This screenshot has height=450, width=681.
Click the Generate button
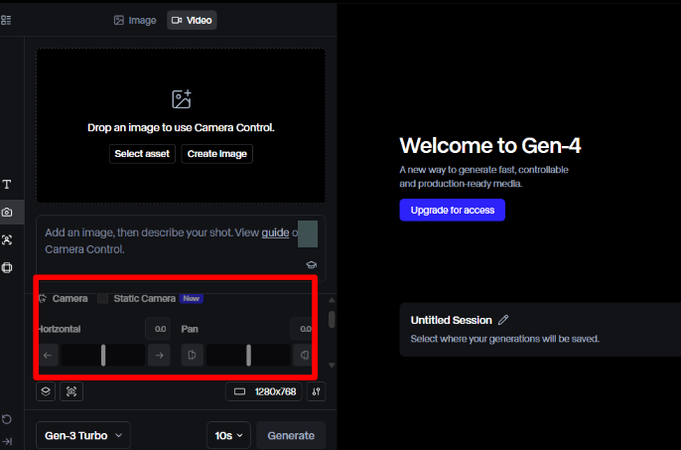pos(291,435)
